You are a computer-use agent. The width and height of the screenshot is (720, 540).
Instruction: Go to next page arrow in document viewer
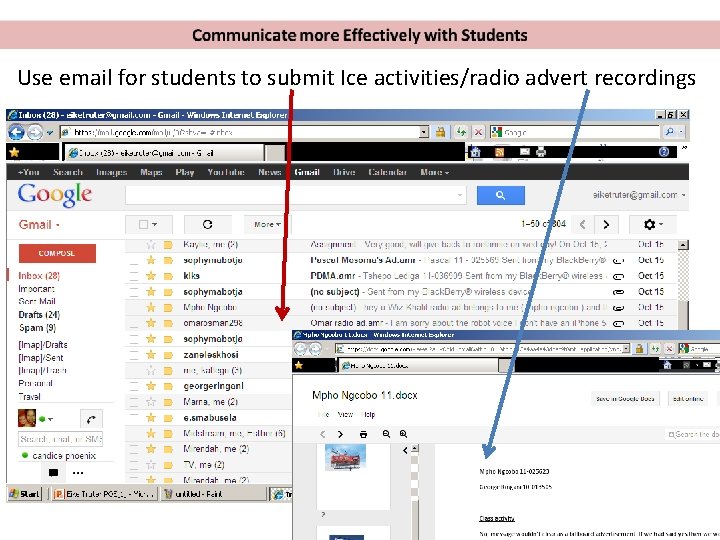point(340,434)
